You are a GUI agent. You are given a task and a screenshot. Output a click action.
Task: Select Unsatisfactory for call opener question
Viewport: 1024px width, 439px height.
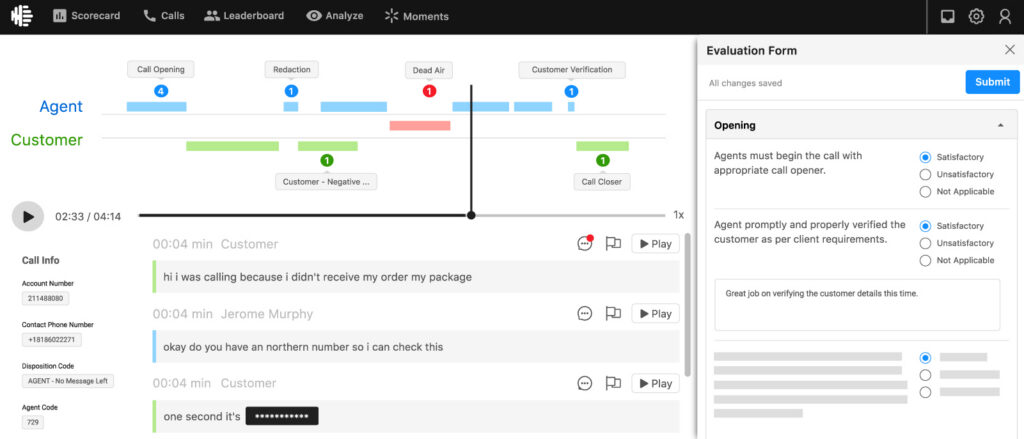[925, 174]
